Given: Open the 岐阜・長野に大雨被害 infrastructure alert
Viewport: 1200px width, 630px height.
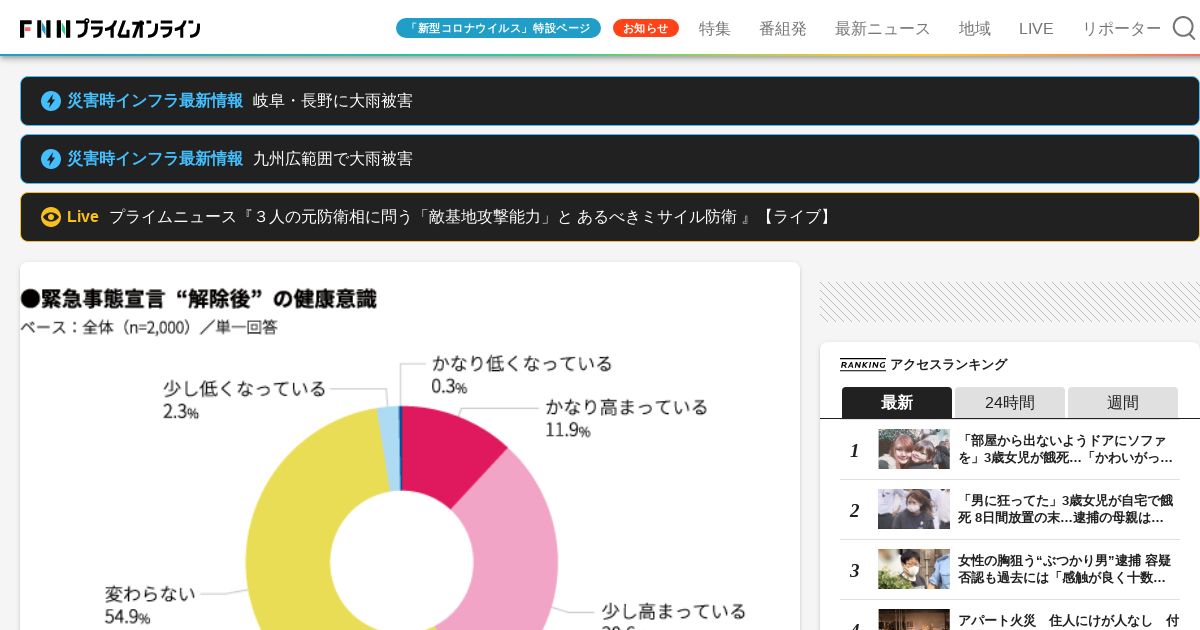Looking at the screenshot, I should click(x=610, y=101).
